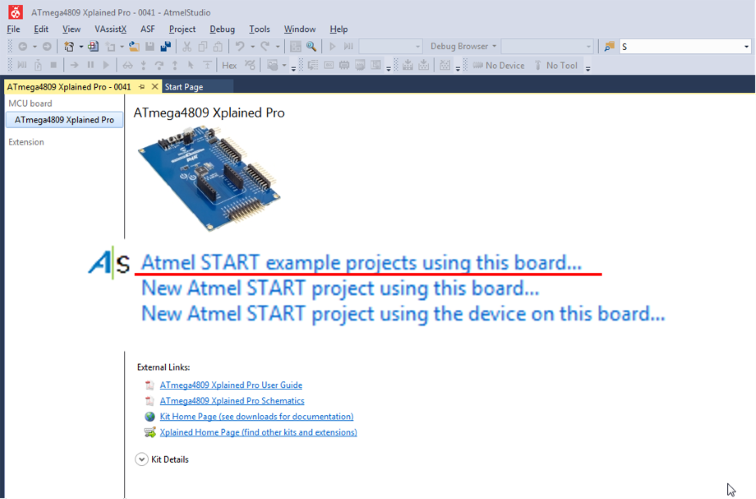Image resolution: width=756 pixels, height=499 pixels.
Task: Click the Add New Item icon
Action: tap(111, 46)
